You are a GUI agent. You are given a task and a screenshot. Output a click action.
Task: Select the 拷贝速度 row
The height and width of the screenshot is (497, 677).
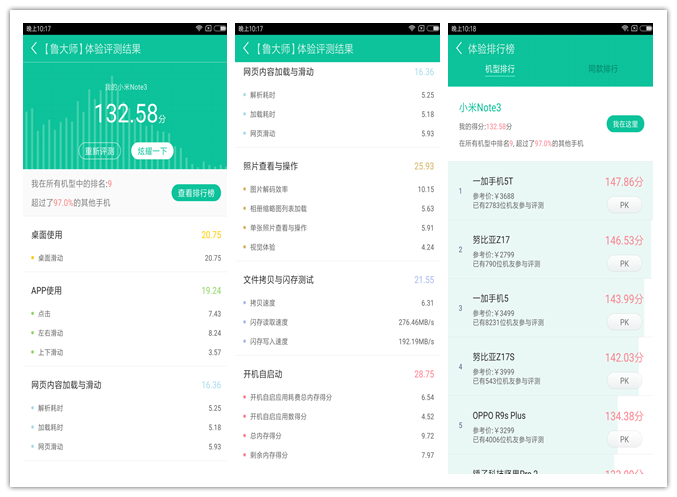point(337,303)
